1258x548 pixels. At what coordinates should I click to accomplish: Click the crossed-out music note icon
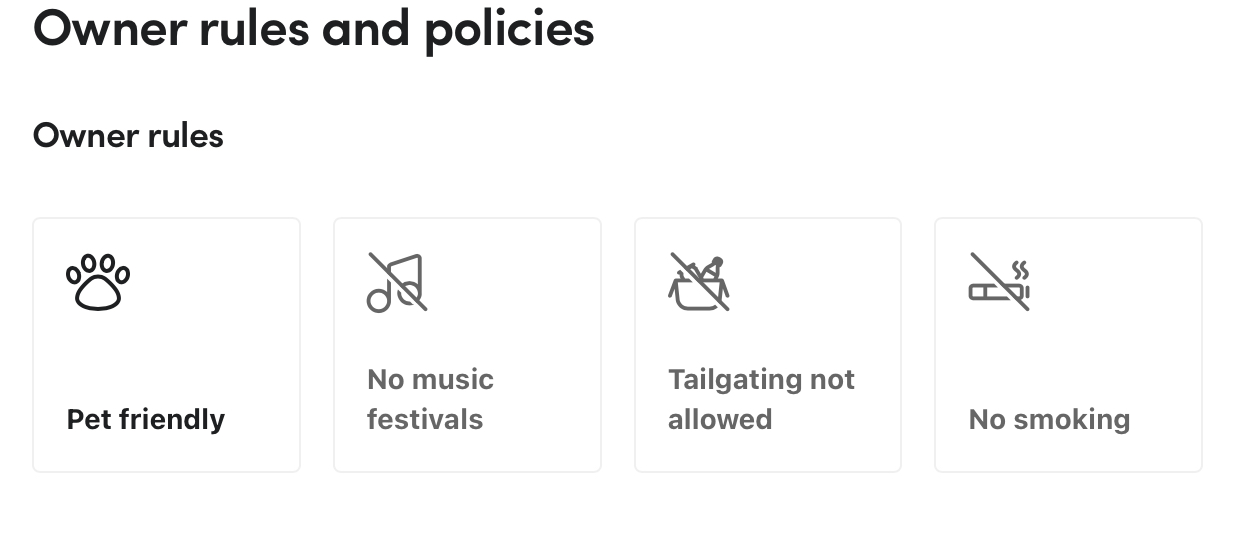[397, 282]
